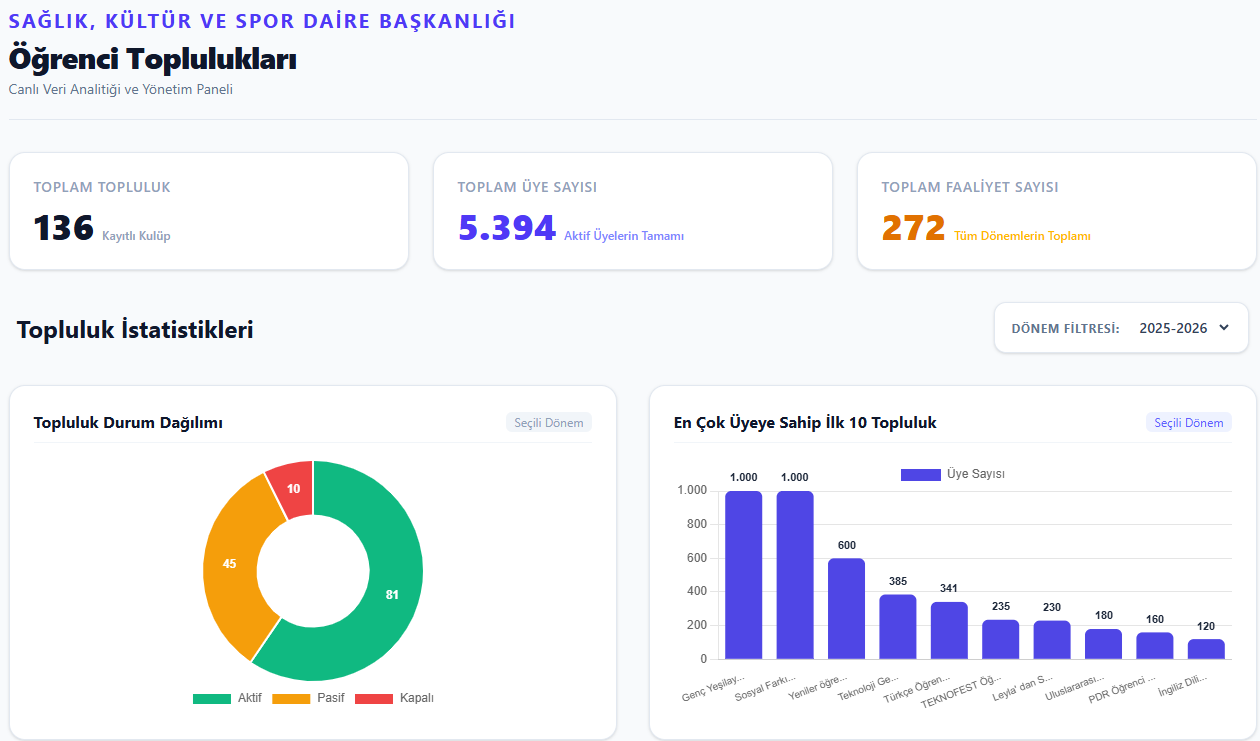Click the red Kapalı donut segment

point(292,488)
